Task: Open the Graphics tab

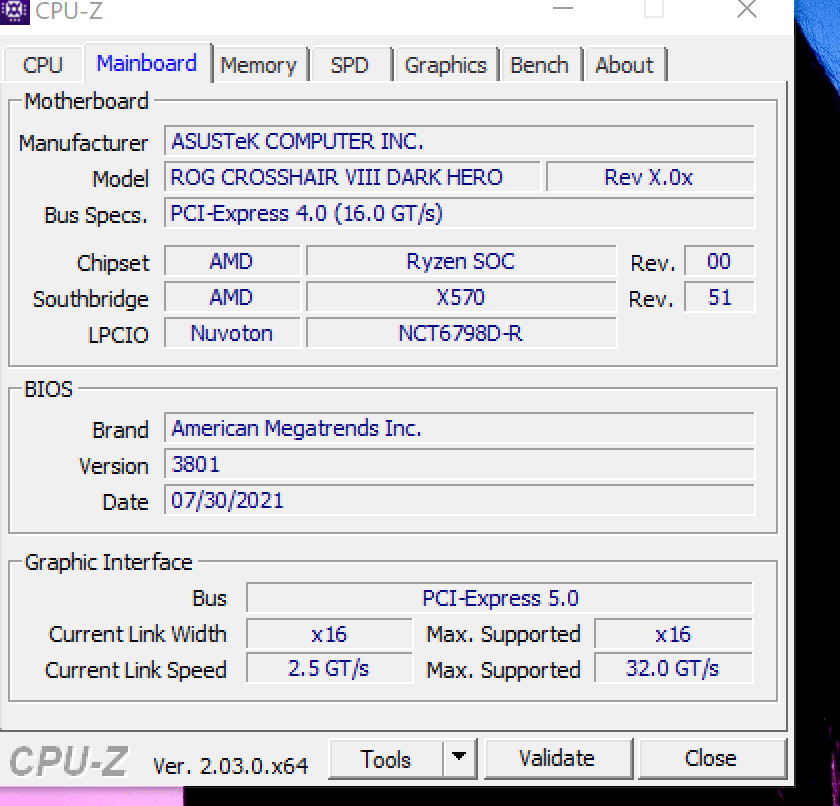Action: tap(446, 65)
